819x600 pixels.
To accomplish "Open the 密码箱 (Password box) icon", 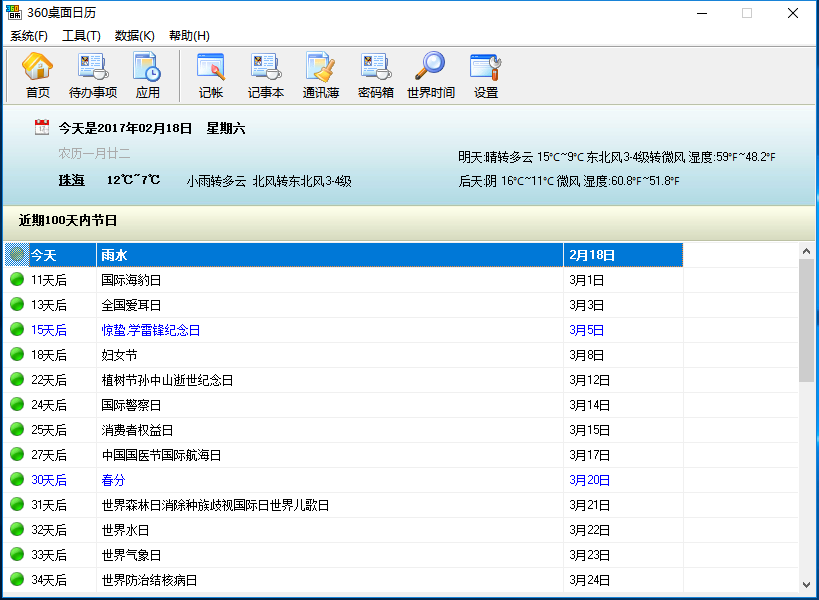I will (375, 77).
